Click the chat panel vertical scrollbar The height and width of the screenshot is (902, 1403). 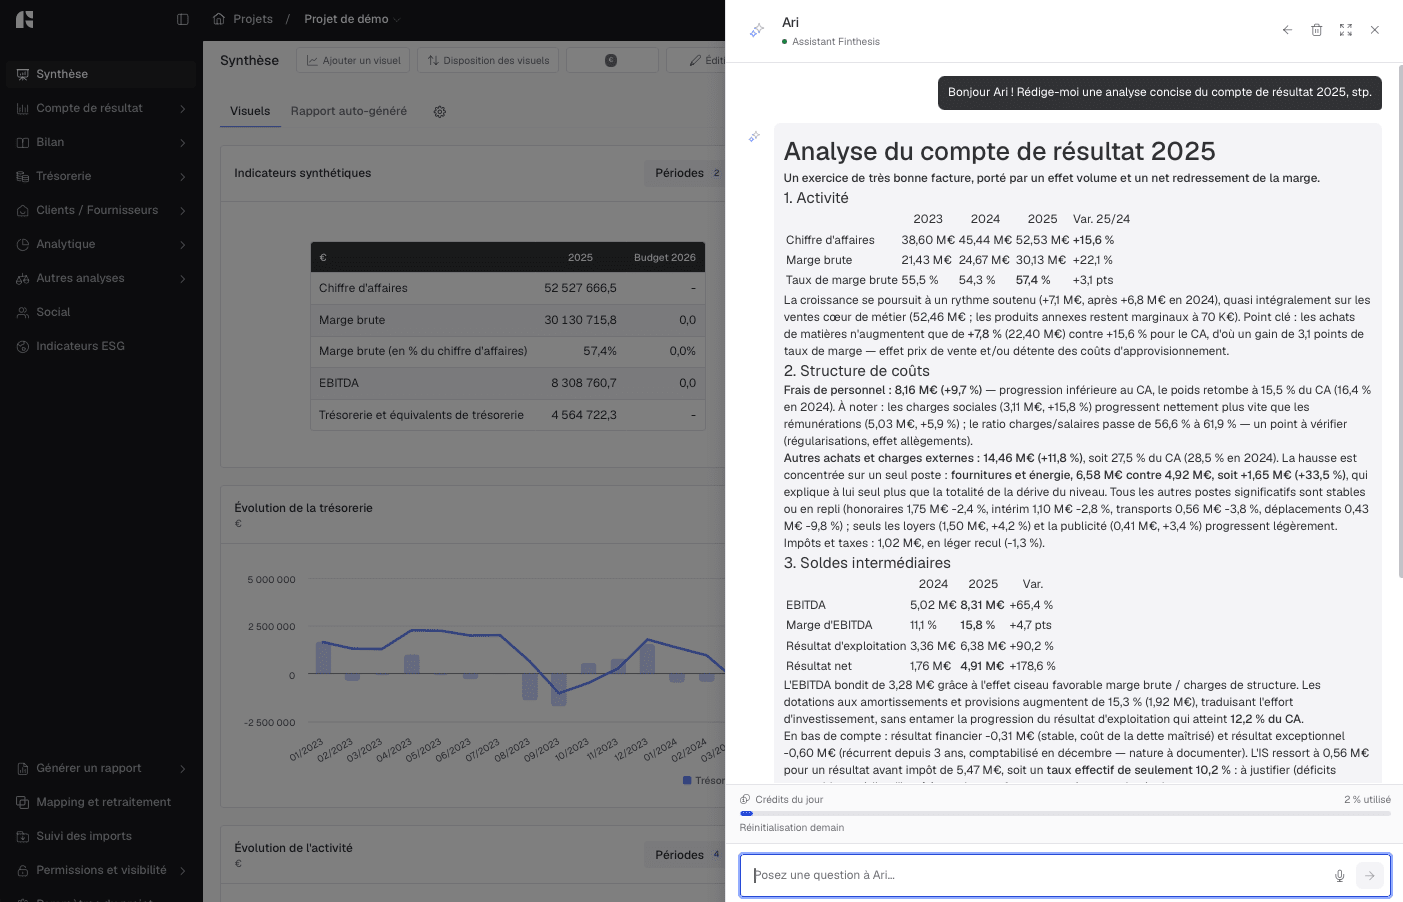[x=1399, y=320]
